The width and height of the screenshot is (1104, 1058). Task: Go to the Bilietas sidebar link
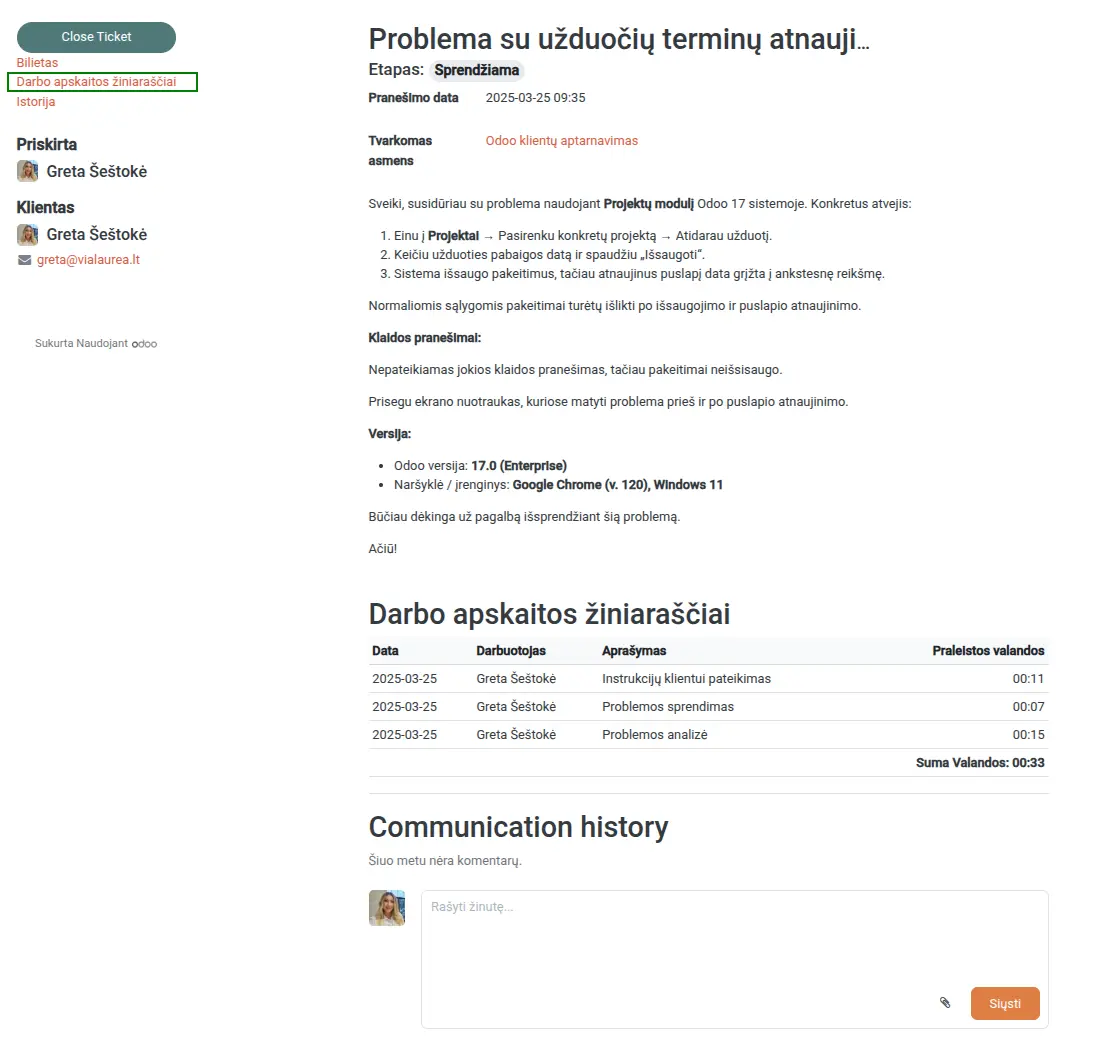tap(37, 63)
